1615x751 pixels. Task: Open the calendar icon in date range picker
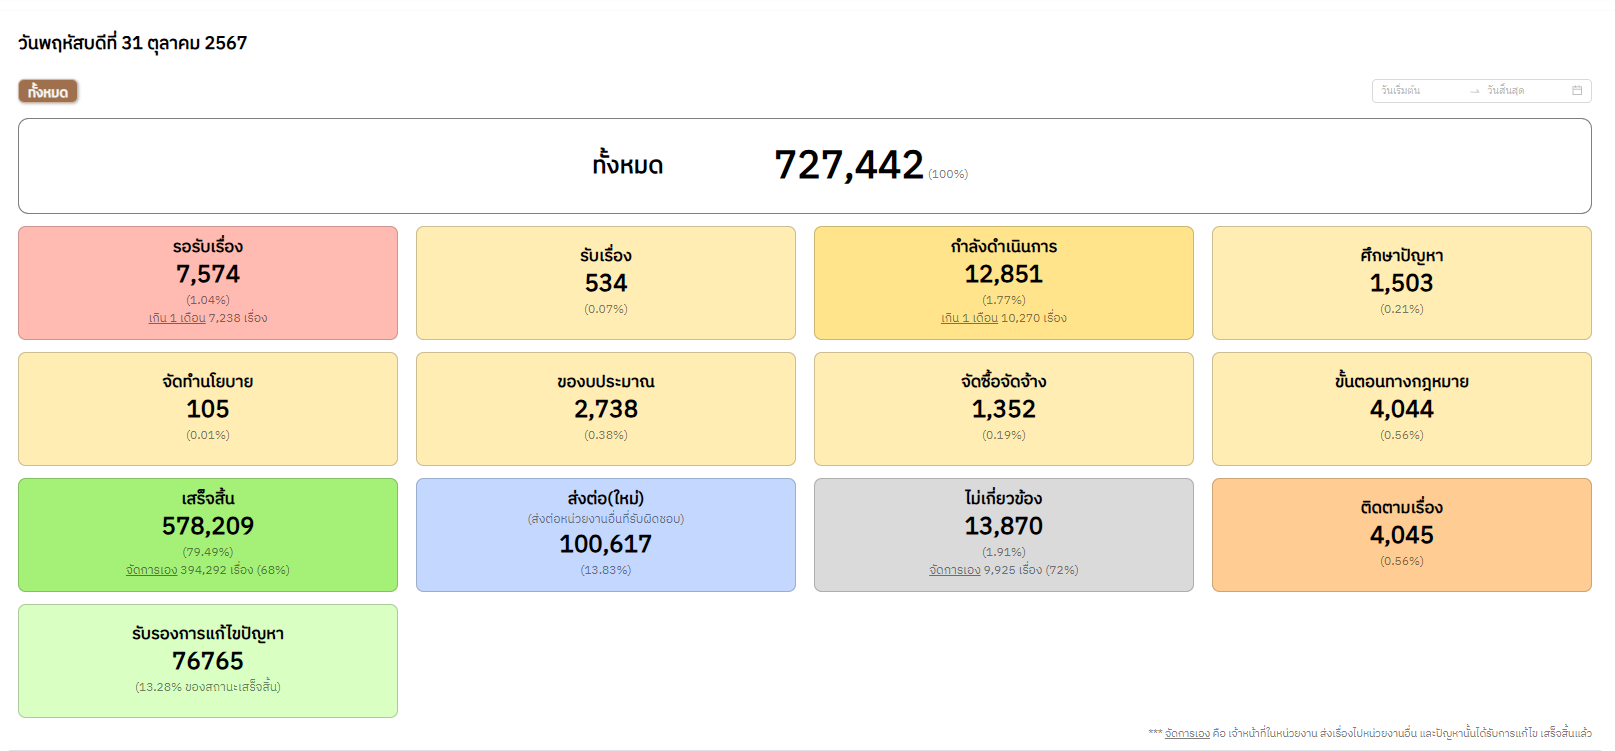tap(1577, 91)
